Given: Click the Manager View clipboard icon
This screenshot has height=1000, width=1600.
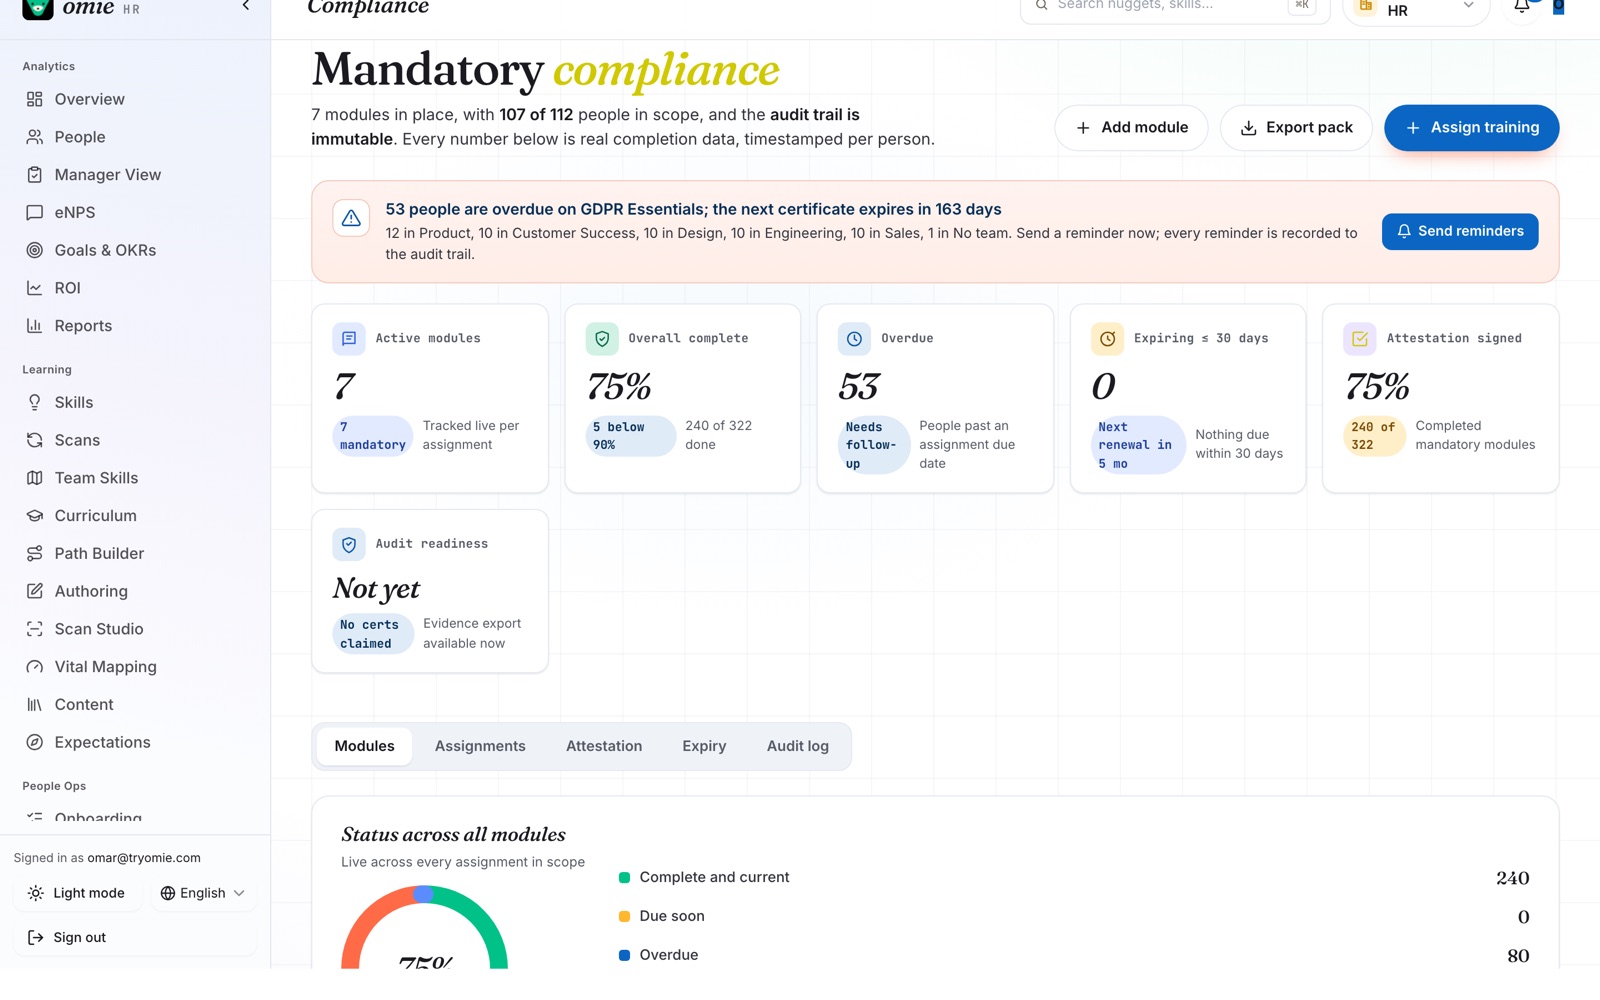Looking at the screenshot, I should [35, 175].
